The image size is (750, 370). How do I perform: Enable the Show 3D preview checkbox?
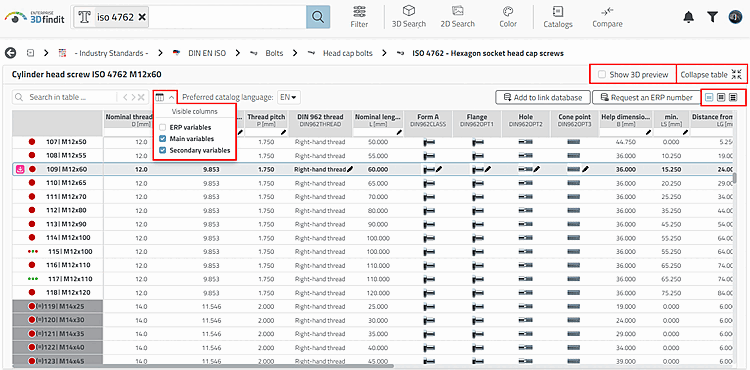pyautogui.click(x=602, y=75)
